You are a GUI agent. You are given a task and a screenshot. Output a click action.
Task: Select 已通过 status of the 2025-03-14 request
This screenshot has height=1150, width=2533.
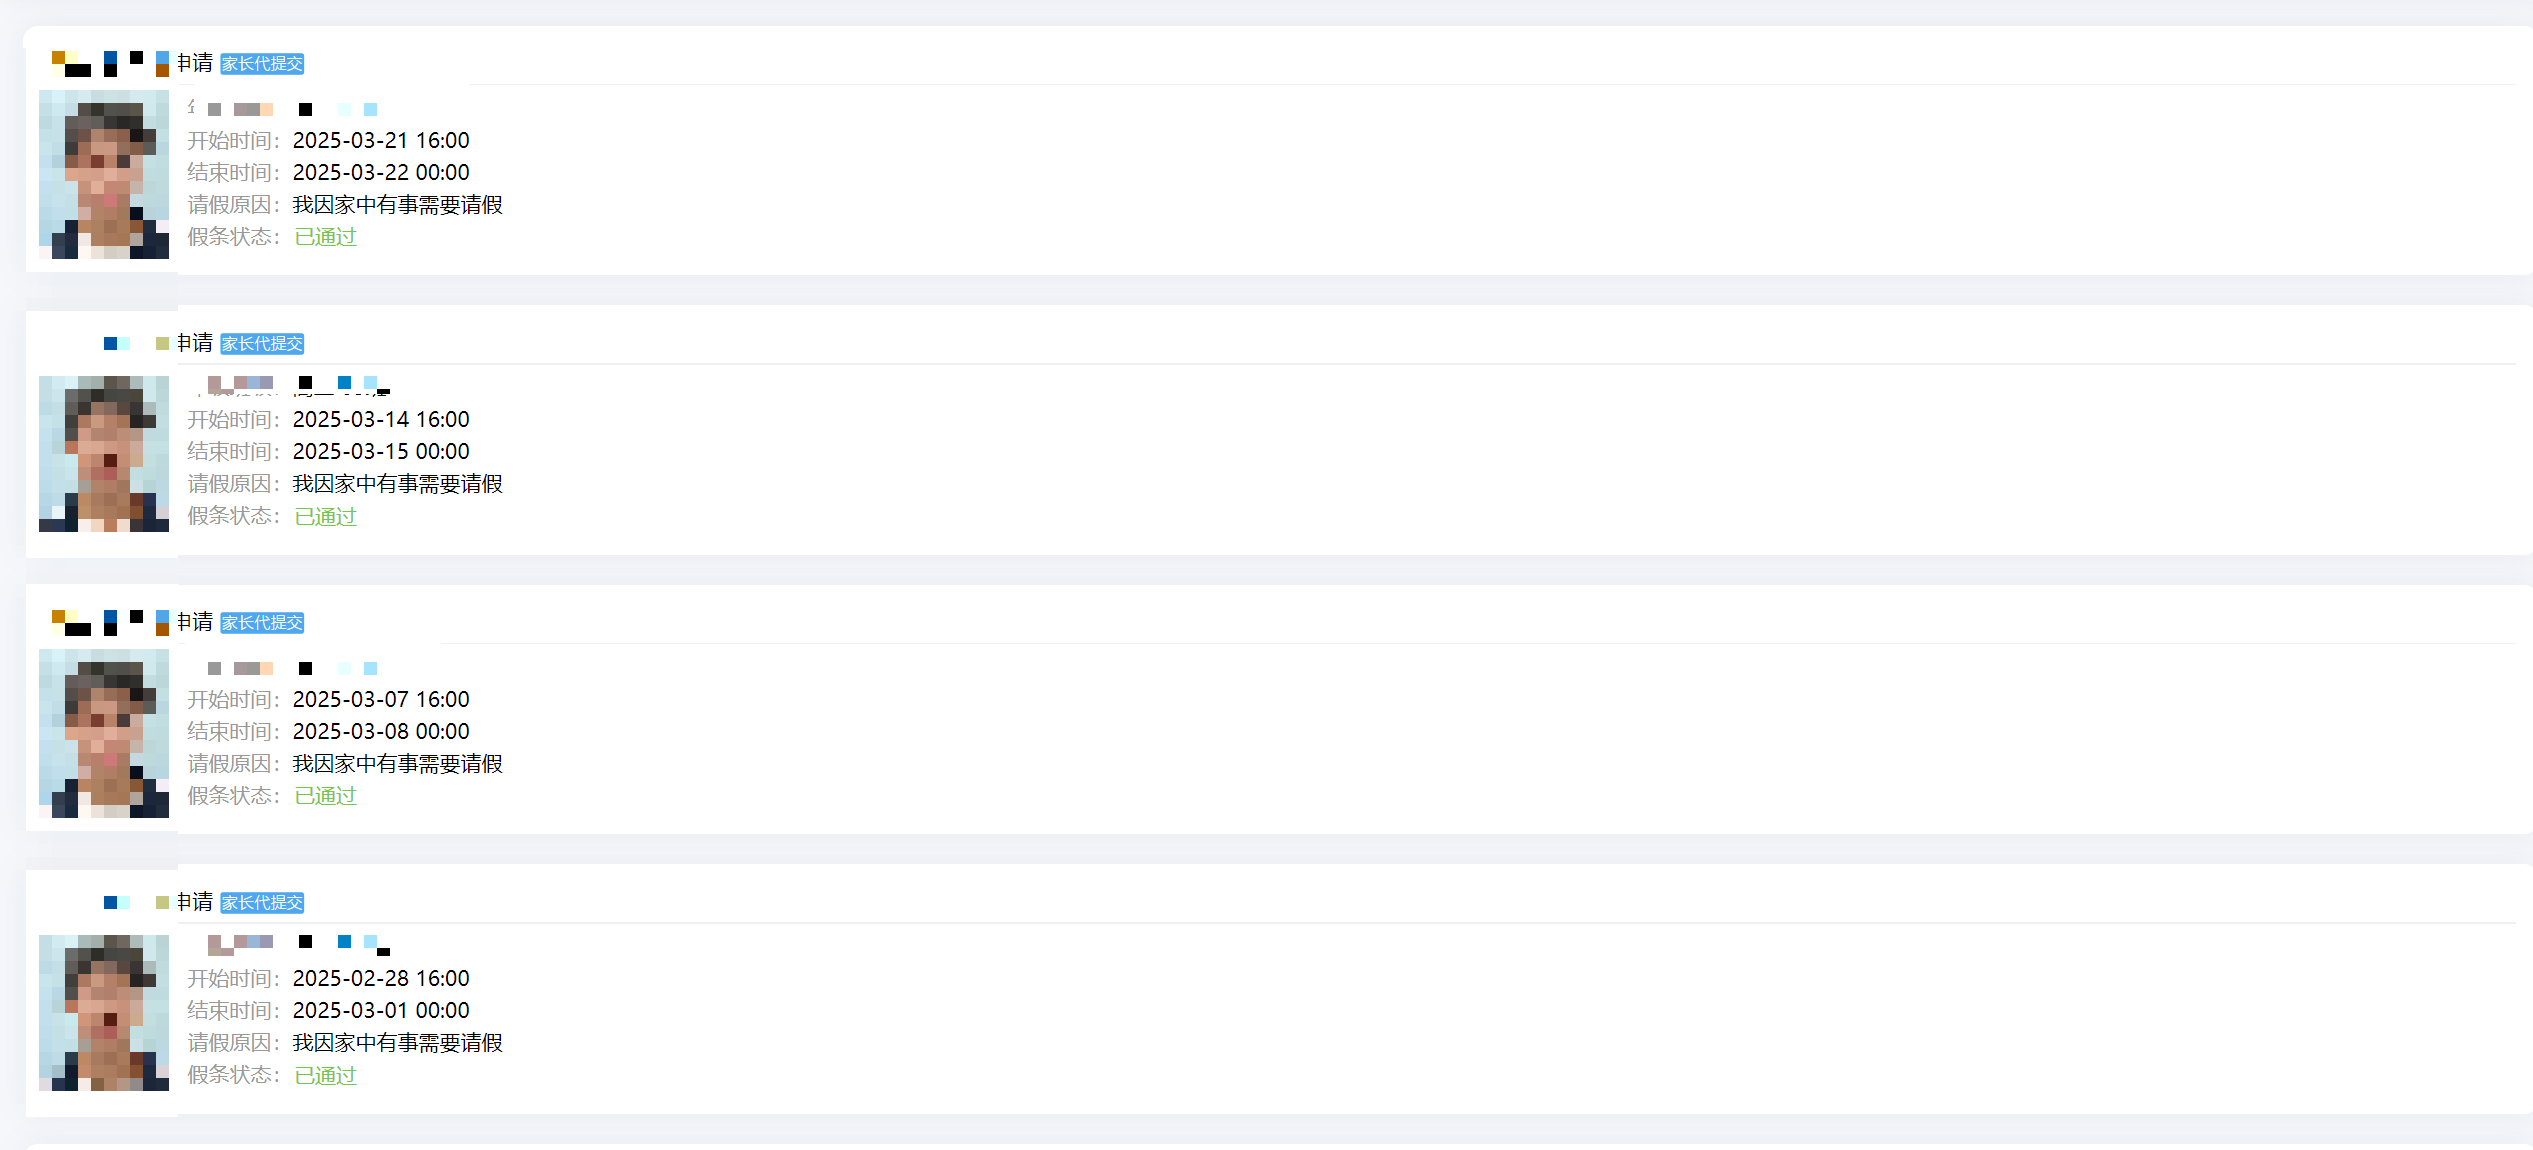pos(326,517)
